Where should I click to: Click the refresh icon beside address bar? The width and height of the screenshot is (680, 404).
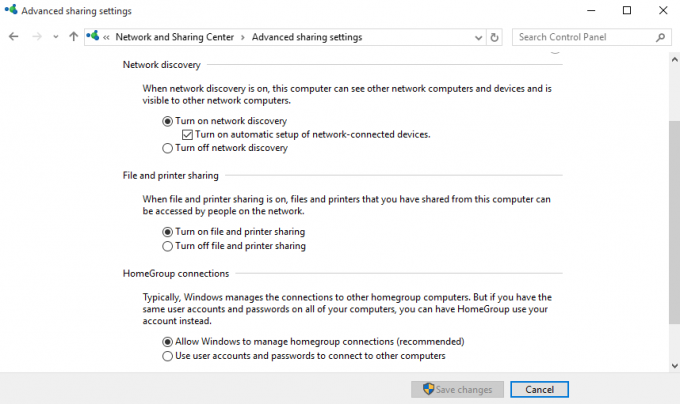coord(494,37)
